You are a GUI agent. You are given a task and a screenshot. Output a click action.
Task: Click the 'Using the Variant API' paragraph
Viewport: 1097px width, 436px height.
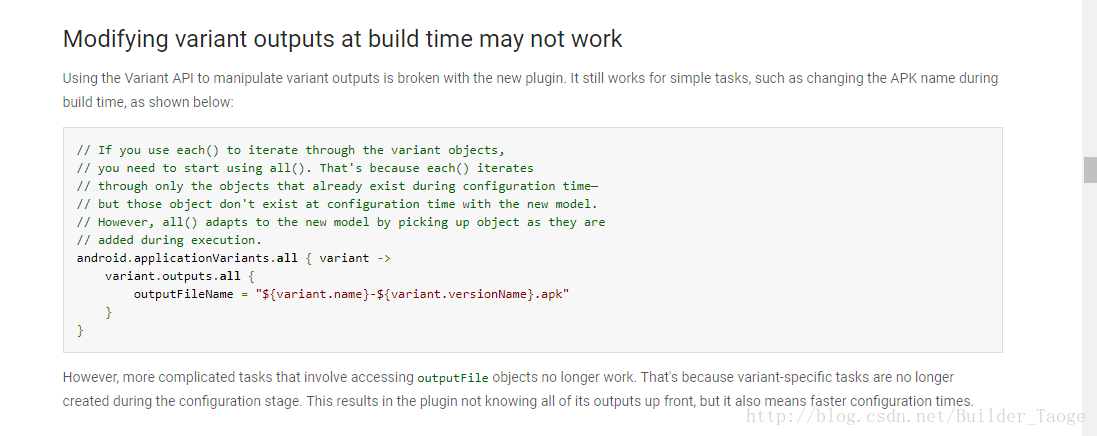[530, 90]
